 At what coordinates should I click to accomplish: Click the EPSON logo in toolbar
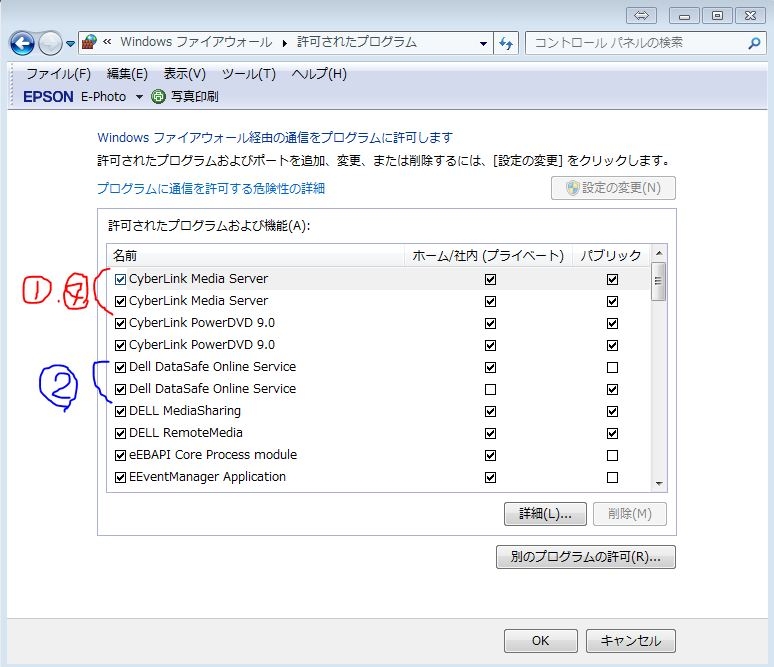click(48, 97)
